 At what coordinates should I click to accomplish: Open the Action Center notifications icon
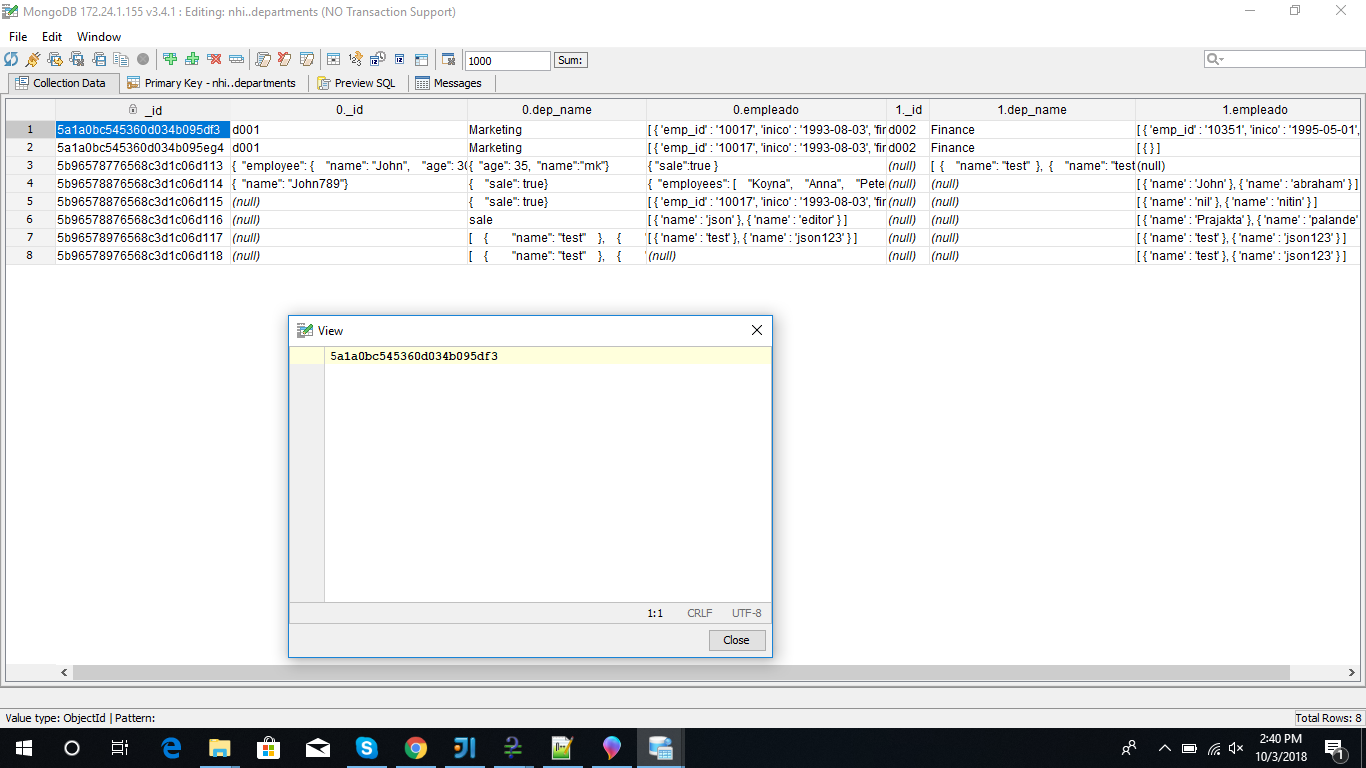(x=1334, y=748)
